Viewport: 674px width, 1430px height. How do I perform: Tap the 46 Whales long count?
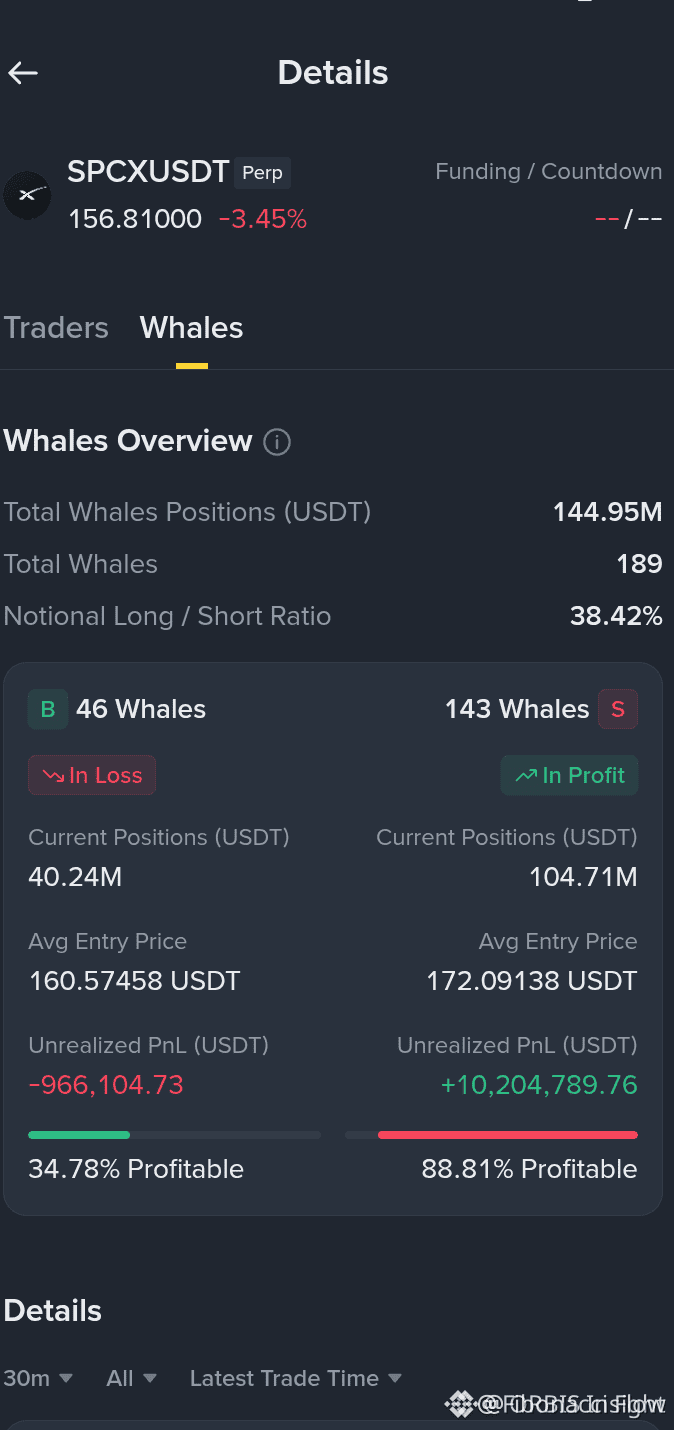pyautogui.click(x=141, y=709)
